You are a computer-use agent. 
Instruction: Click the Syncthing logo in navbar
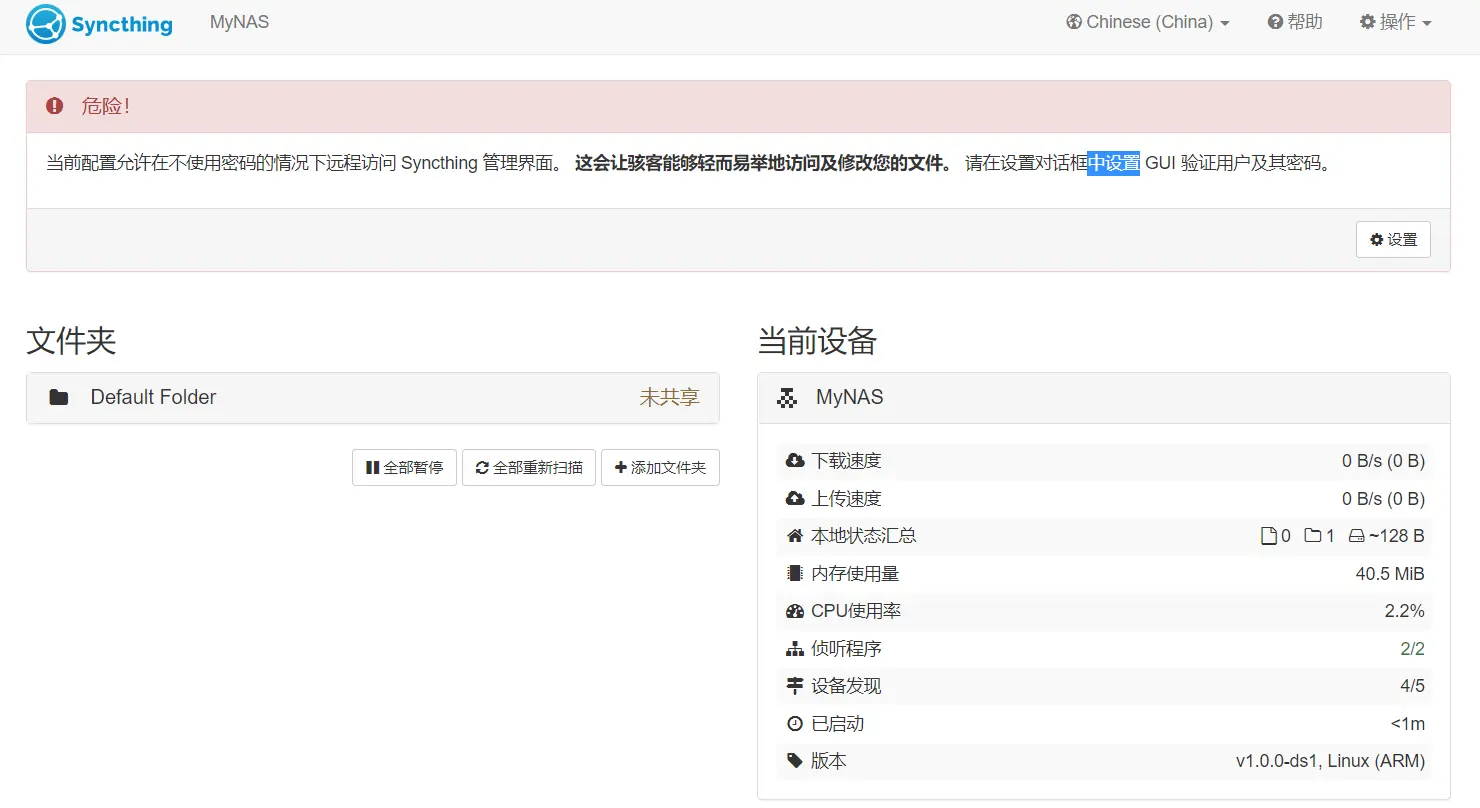pos(99,24)
